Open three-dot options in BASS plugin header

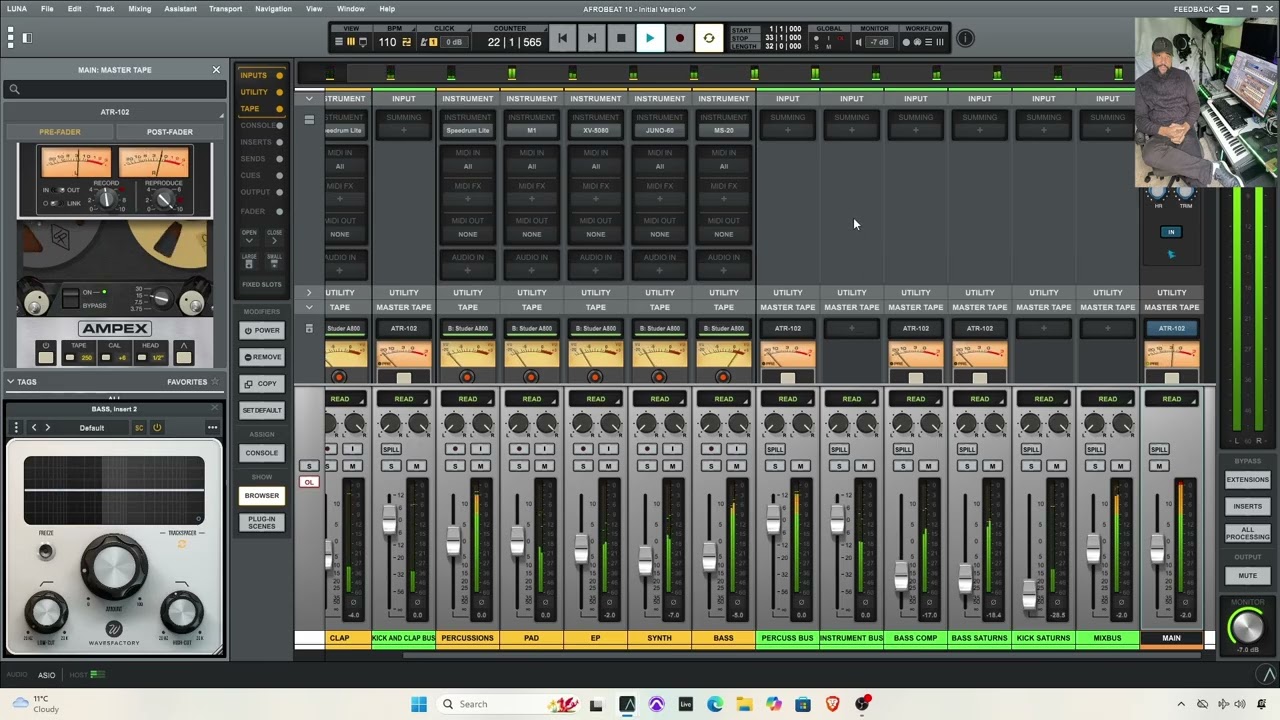tap(212, 427)
